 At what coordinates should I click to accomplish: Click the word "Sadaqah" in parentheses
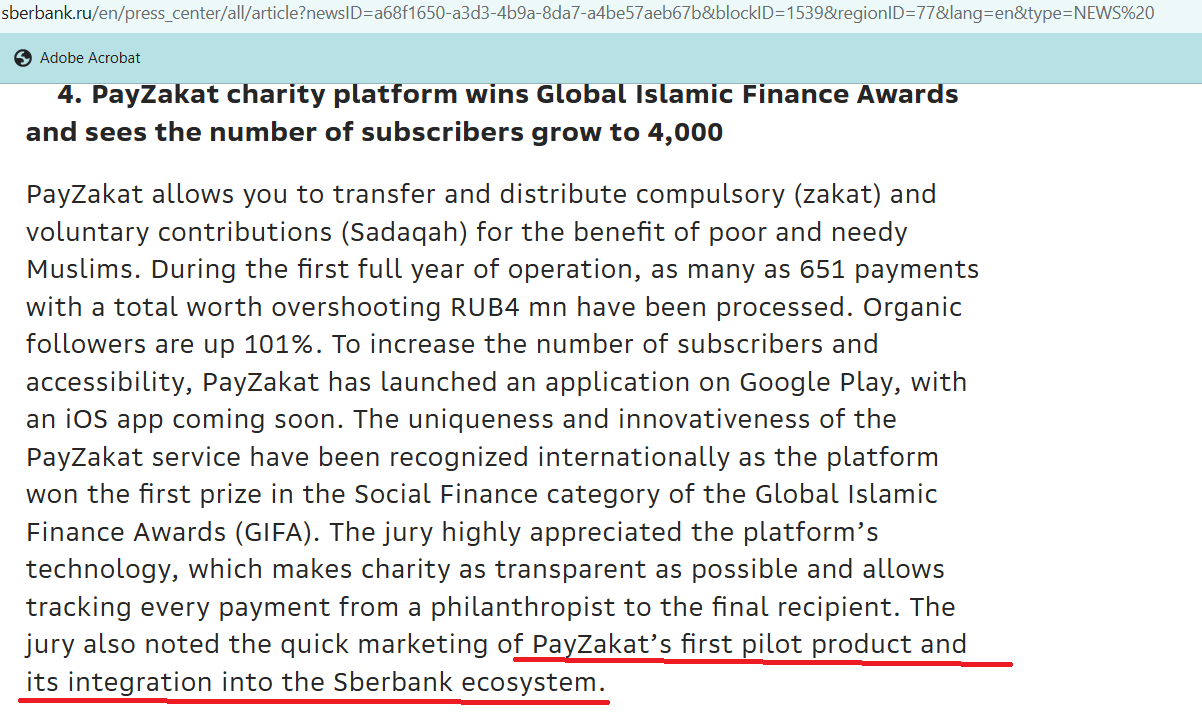[406, 232]
